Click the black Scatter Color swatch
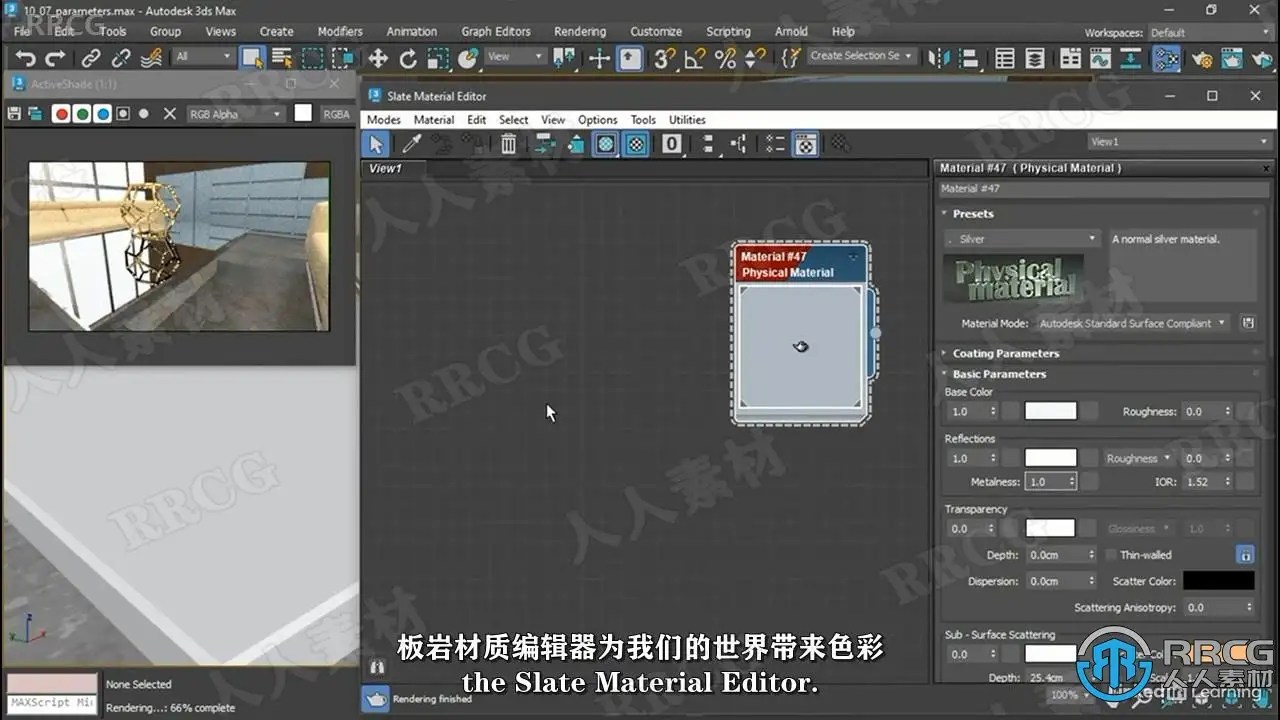This screenshot has height=720, width=1280. (x=1218, y=581)
